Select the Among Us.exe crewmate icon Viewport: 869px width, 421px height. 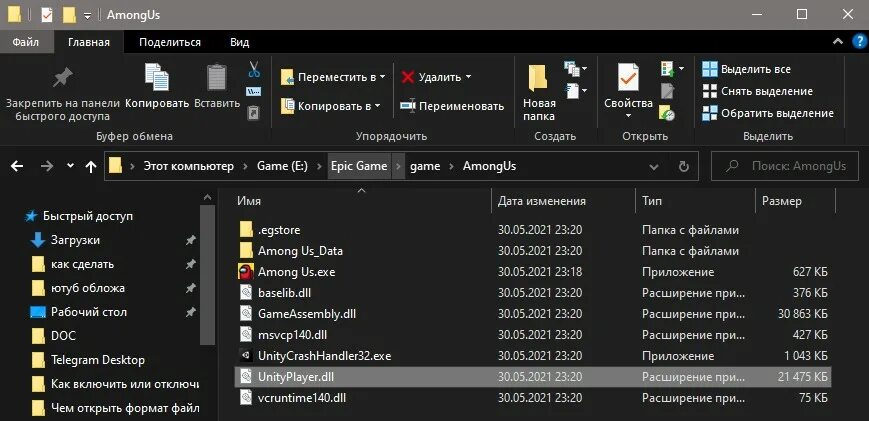[x=246, y=272]
